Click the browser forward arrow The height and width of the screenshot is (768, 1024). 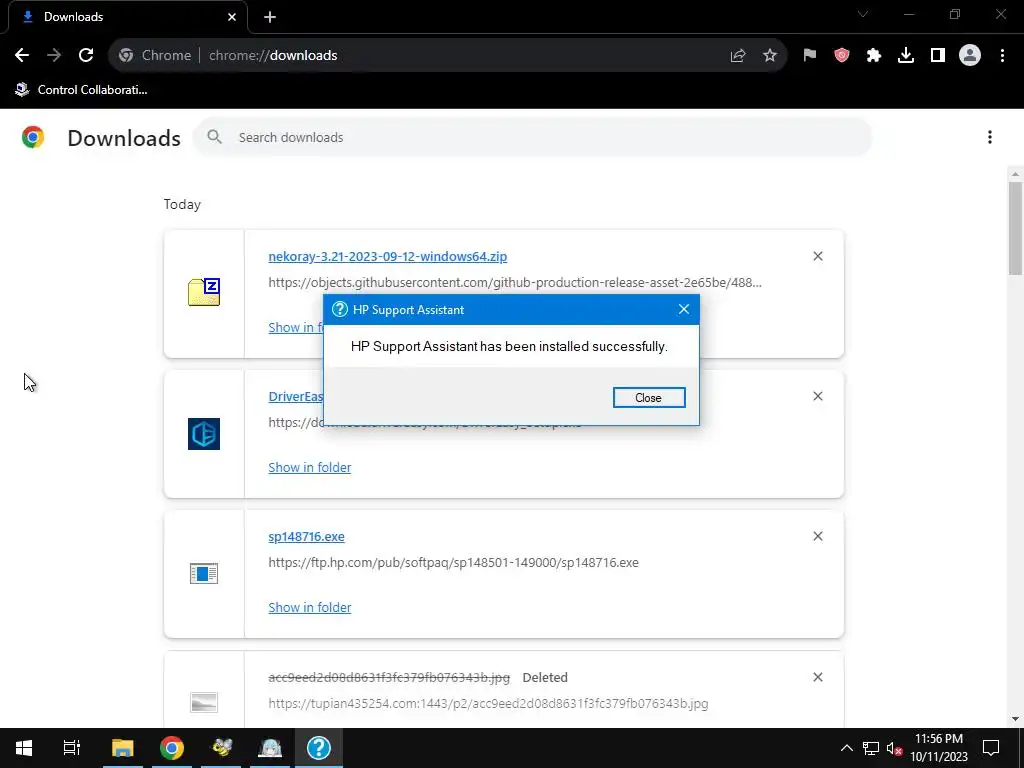[x=54, y=56]
